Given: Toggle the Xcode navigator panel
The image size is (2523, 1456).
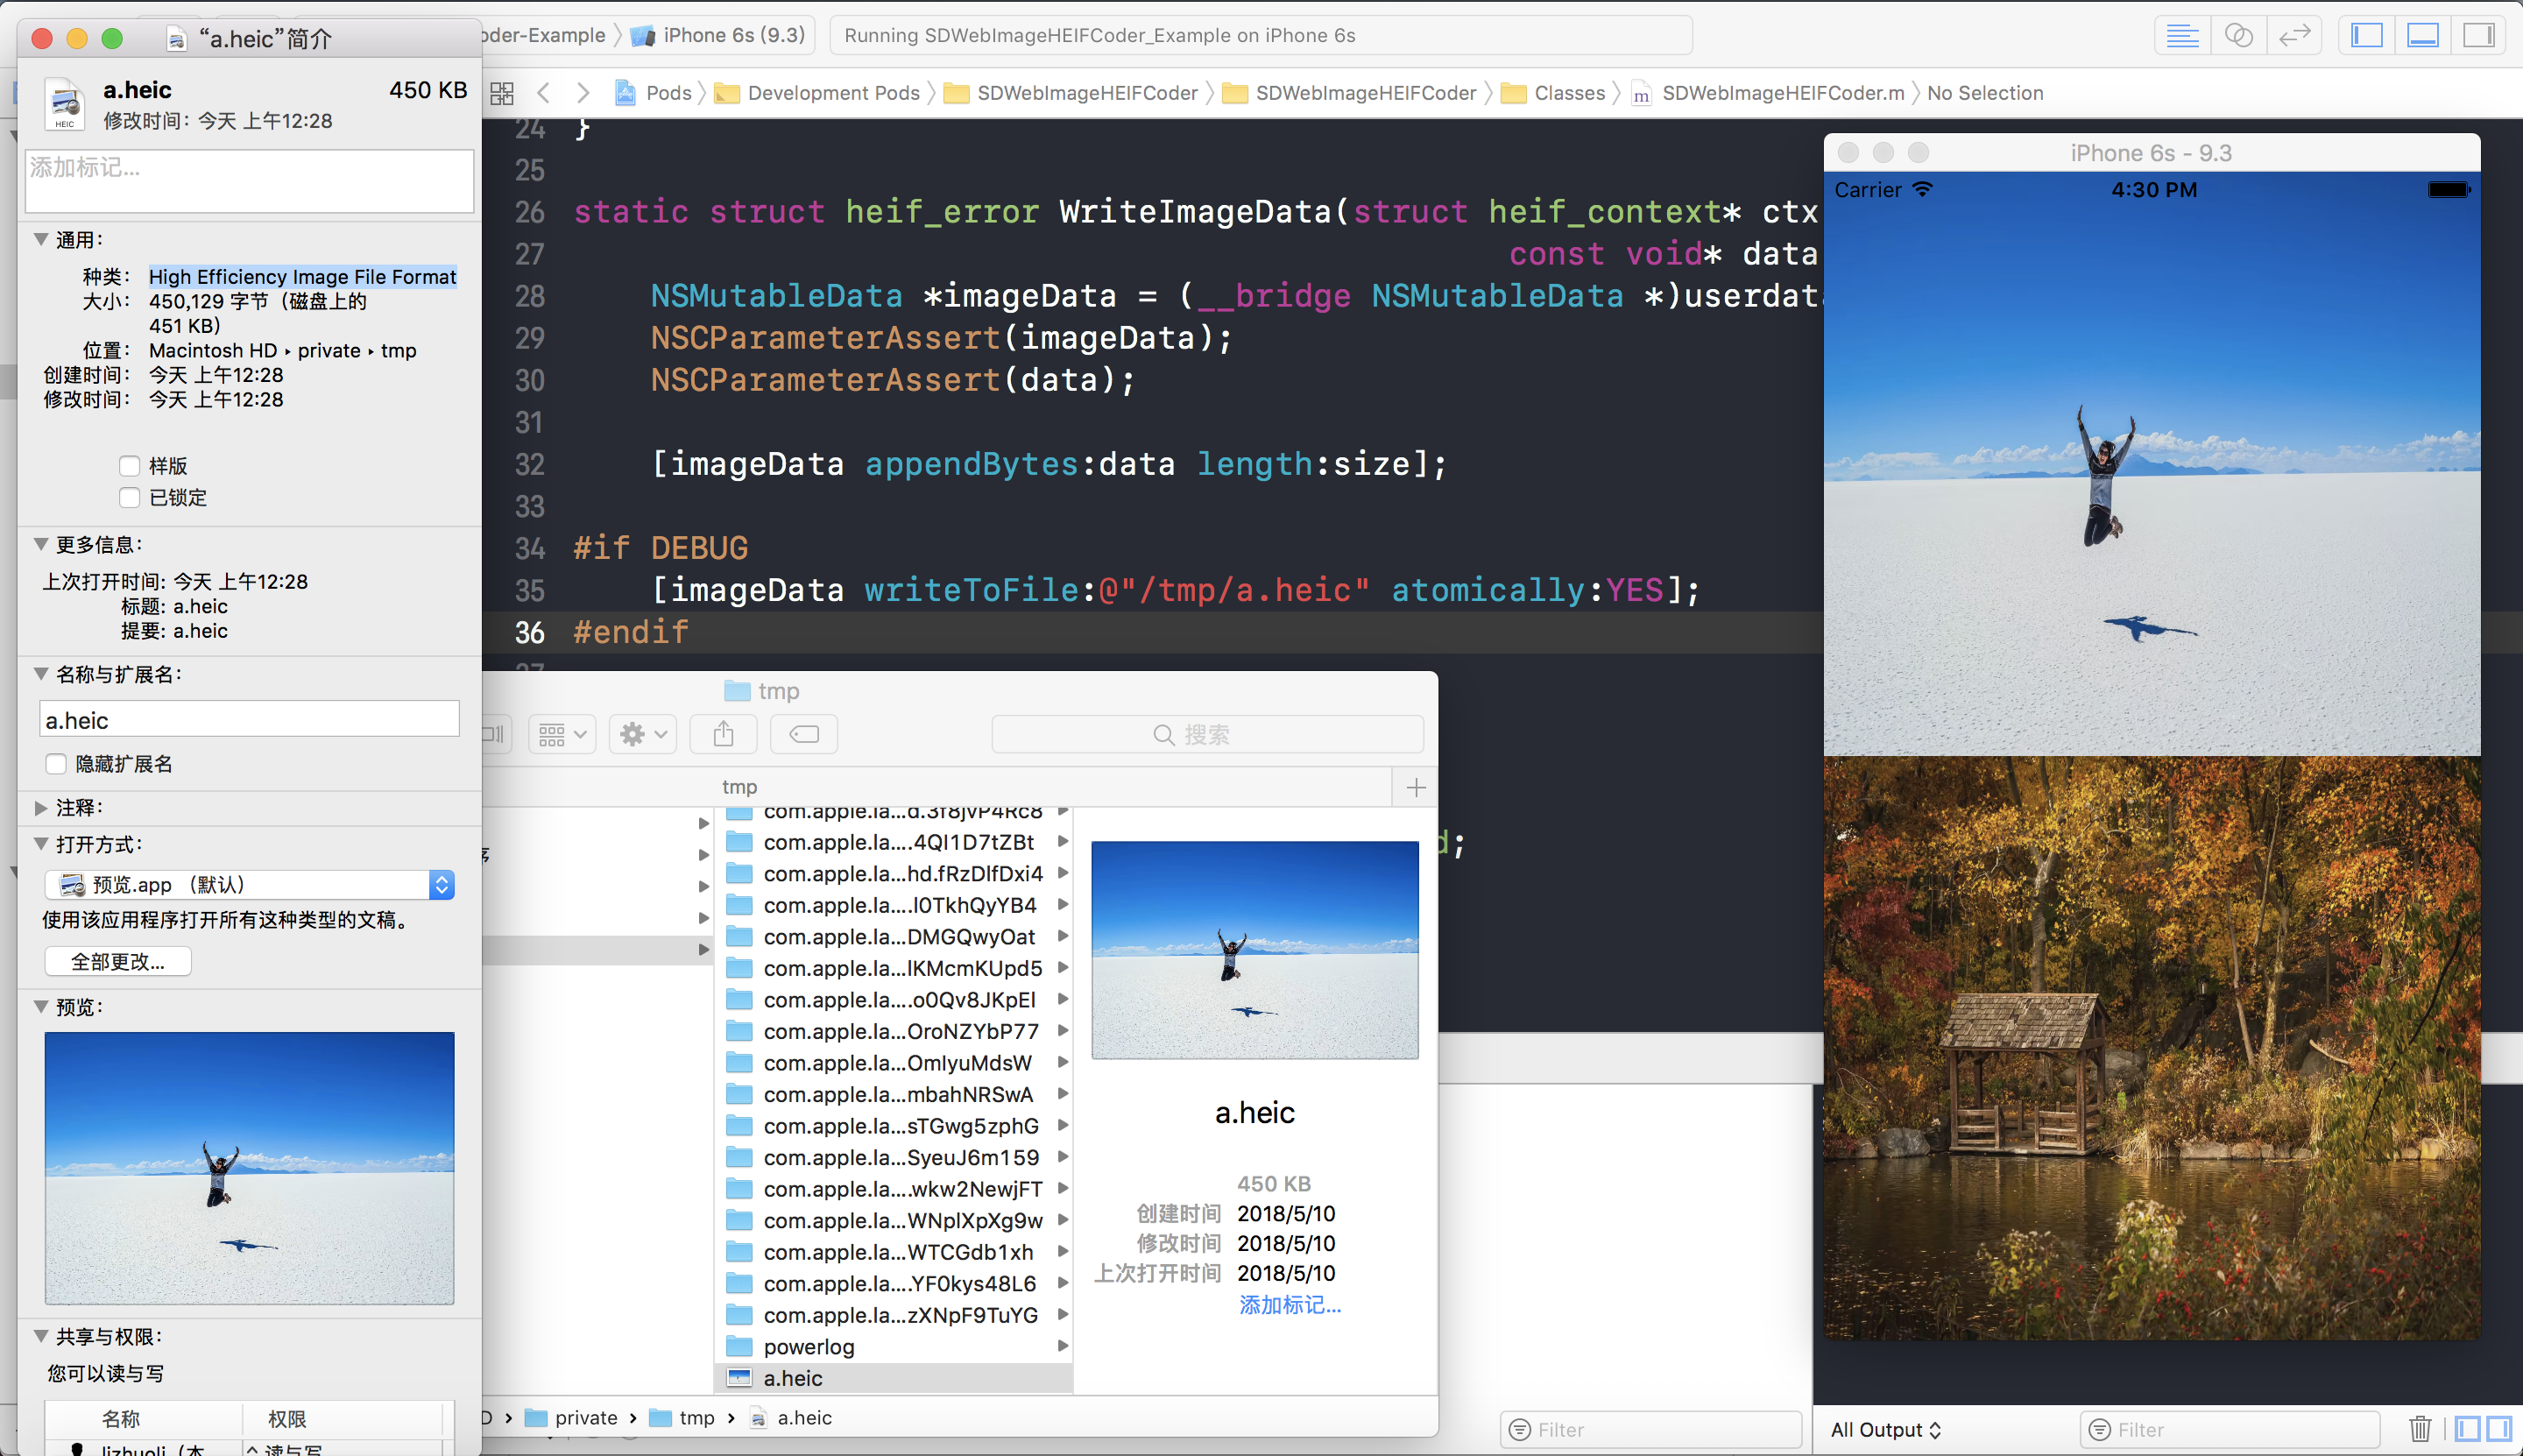Looking at the screenshot, I should [x=2367, y=36].
